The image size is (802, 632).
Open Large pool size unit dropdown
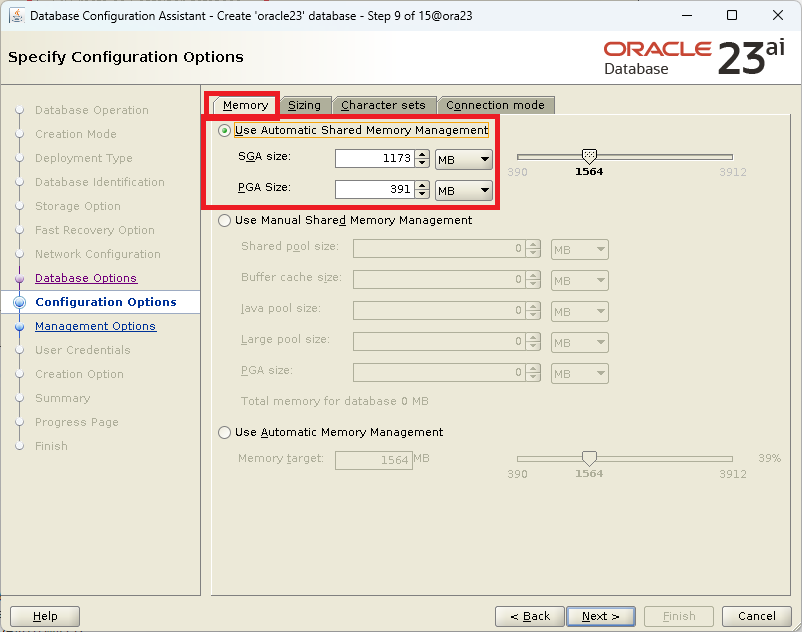pyautogui.click(x=580, y=343)
